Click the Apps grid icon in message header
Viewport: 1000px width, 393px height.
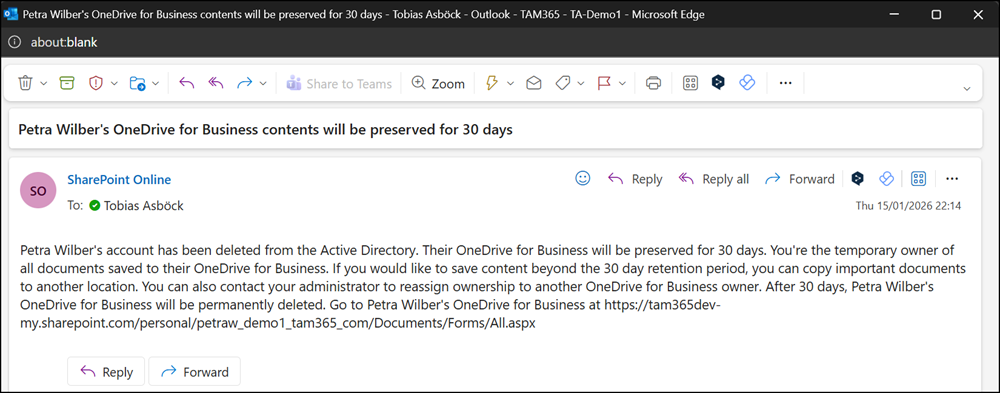(918, 179)
